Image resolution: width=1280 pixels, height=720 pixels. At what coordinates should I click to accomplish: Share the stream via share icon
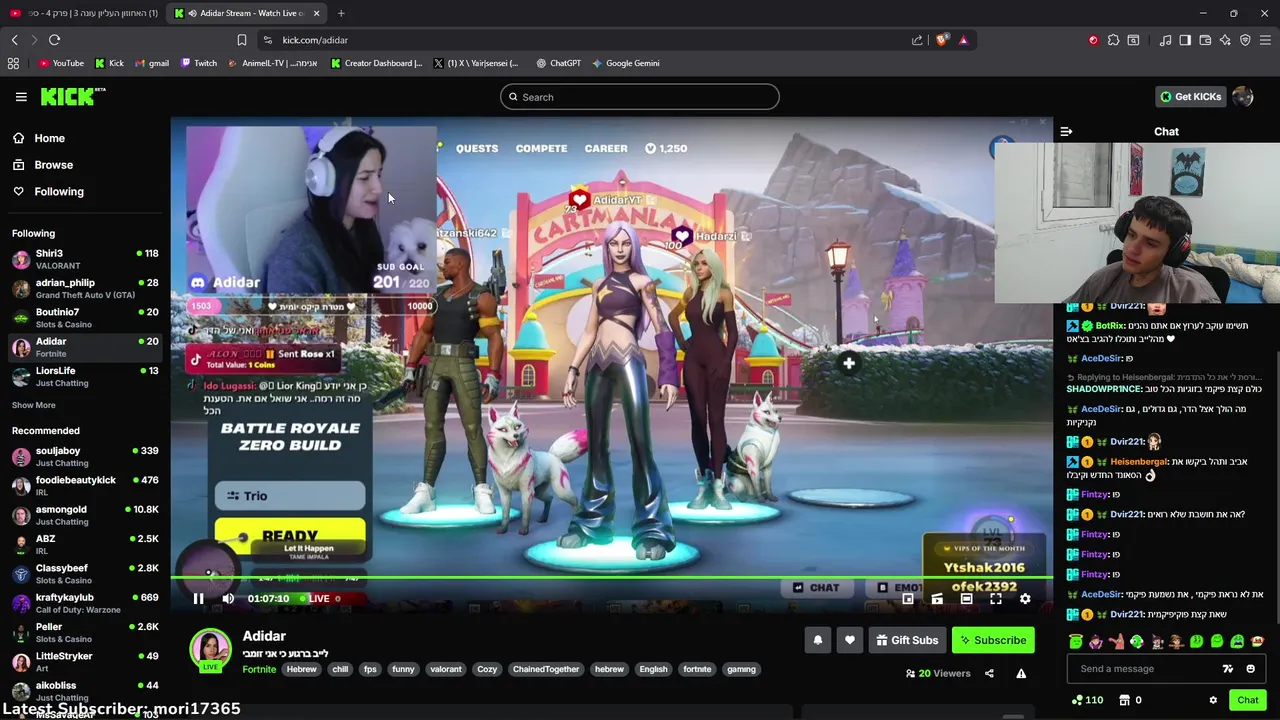[x=989, y=674]
